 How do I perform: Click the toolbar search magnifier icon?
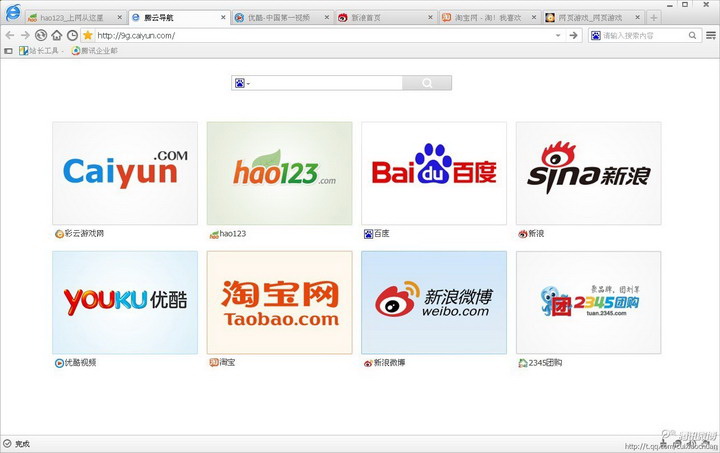[692, 35]
